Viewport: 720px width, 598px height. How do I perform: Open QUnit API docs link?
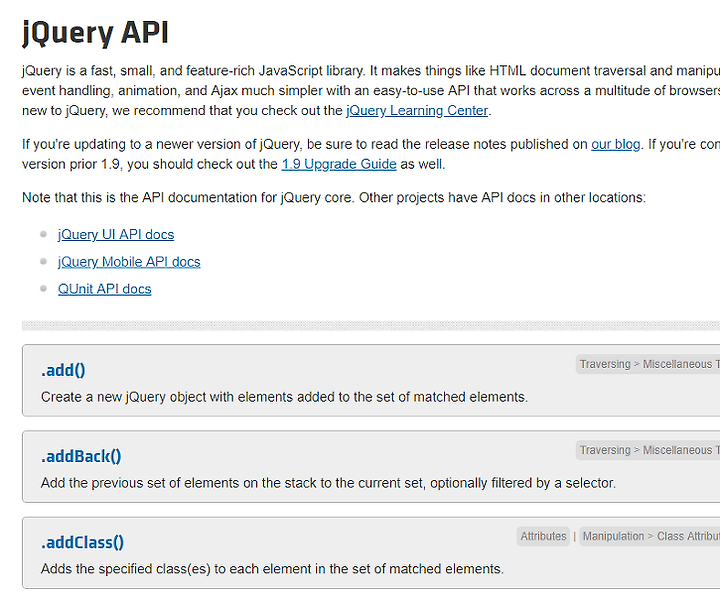(105, 289)
